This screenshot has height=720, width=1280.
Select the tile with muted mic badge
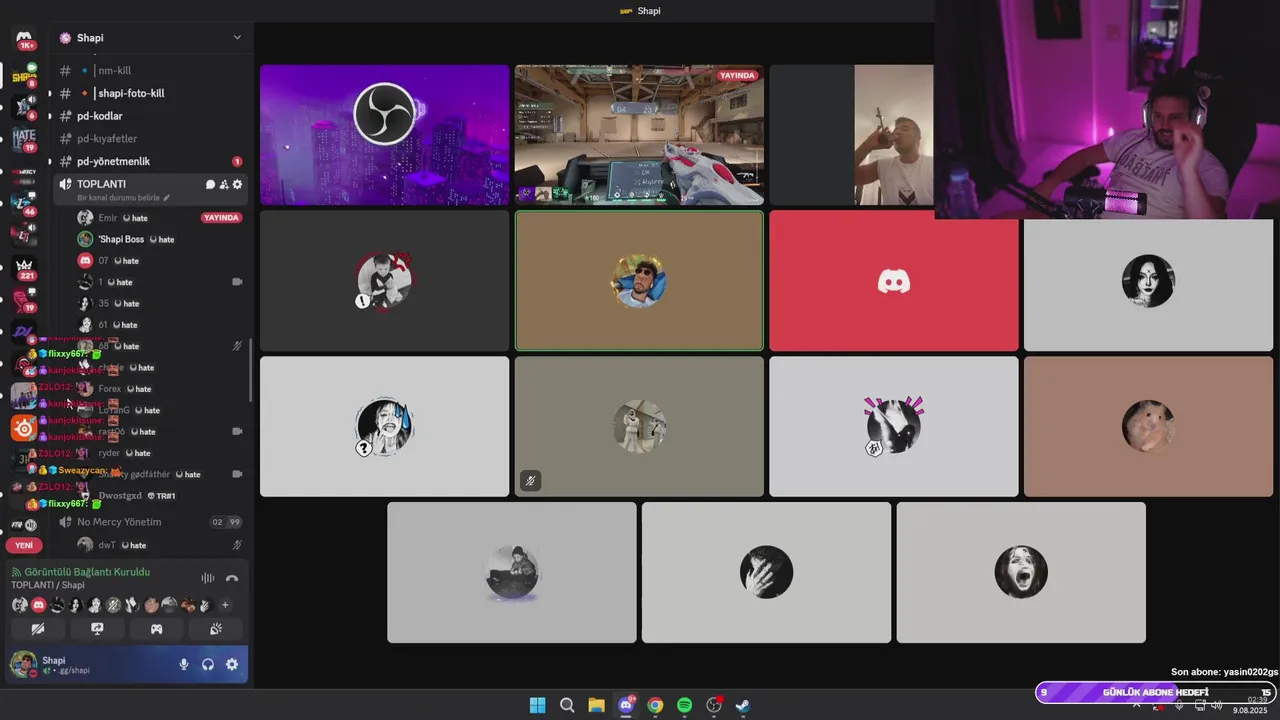click(639, 427)
